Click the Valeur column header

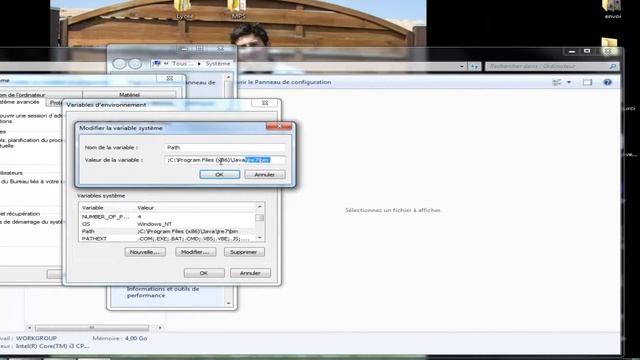195,208
